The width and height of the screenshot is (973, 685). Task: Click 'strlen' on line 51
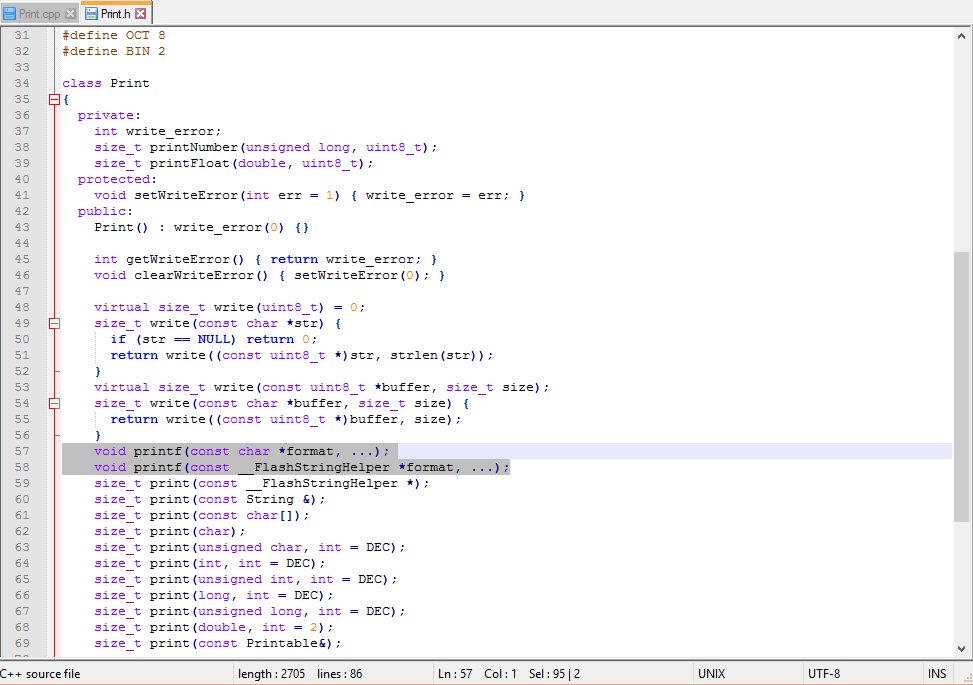(x=414, y=356)
